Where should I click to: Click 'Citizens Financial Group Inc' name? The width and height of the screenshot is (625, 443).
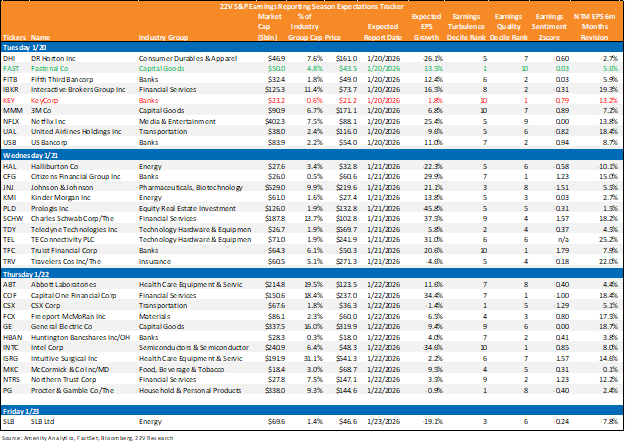pos(75,177)
